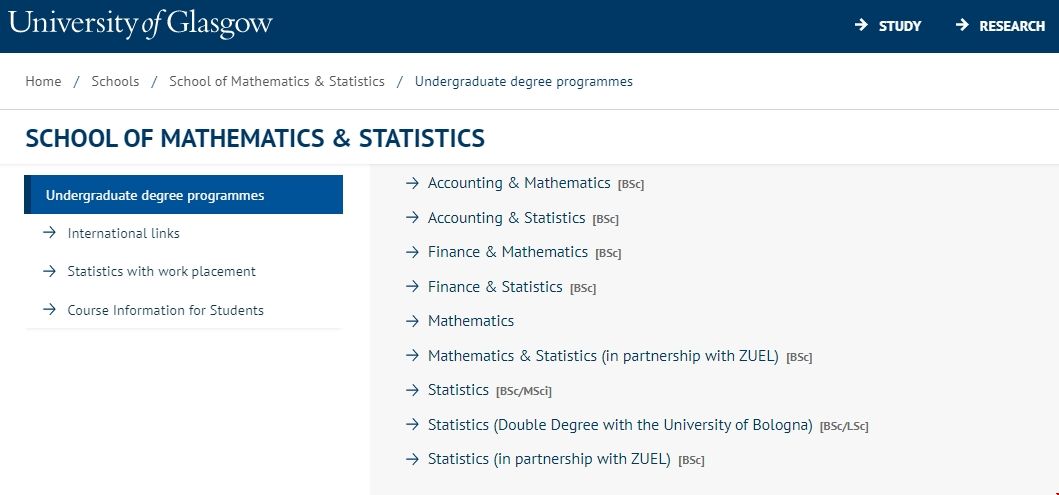Click the University of Glasgow logo
This screenshot has width=1059, height=495.
[x=140, y=24]
